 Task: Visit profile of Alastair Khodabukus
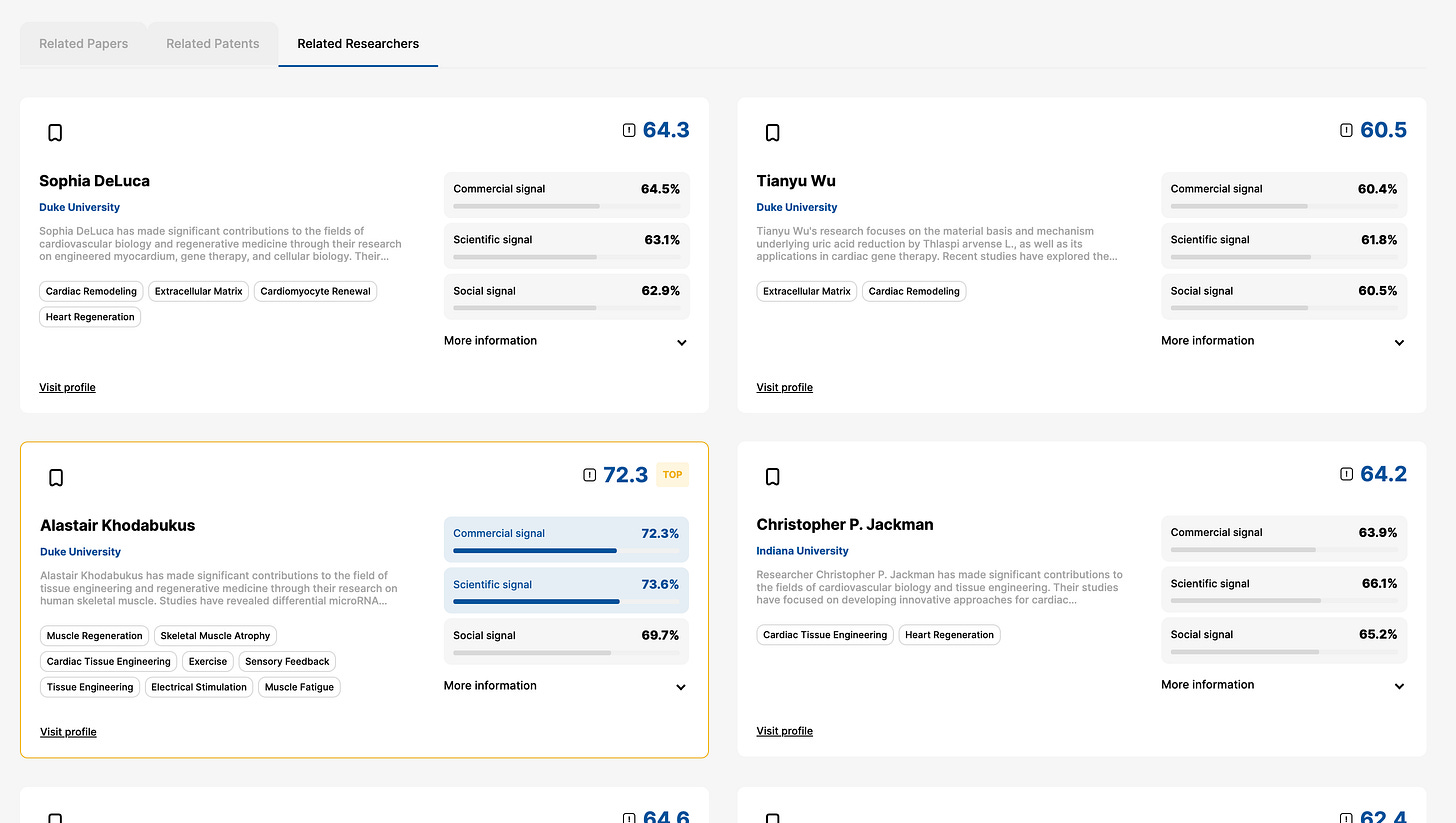[x=69, y=732]
